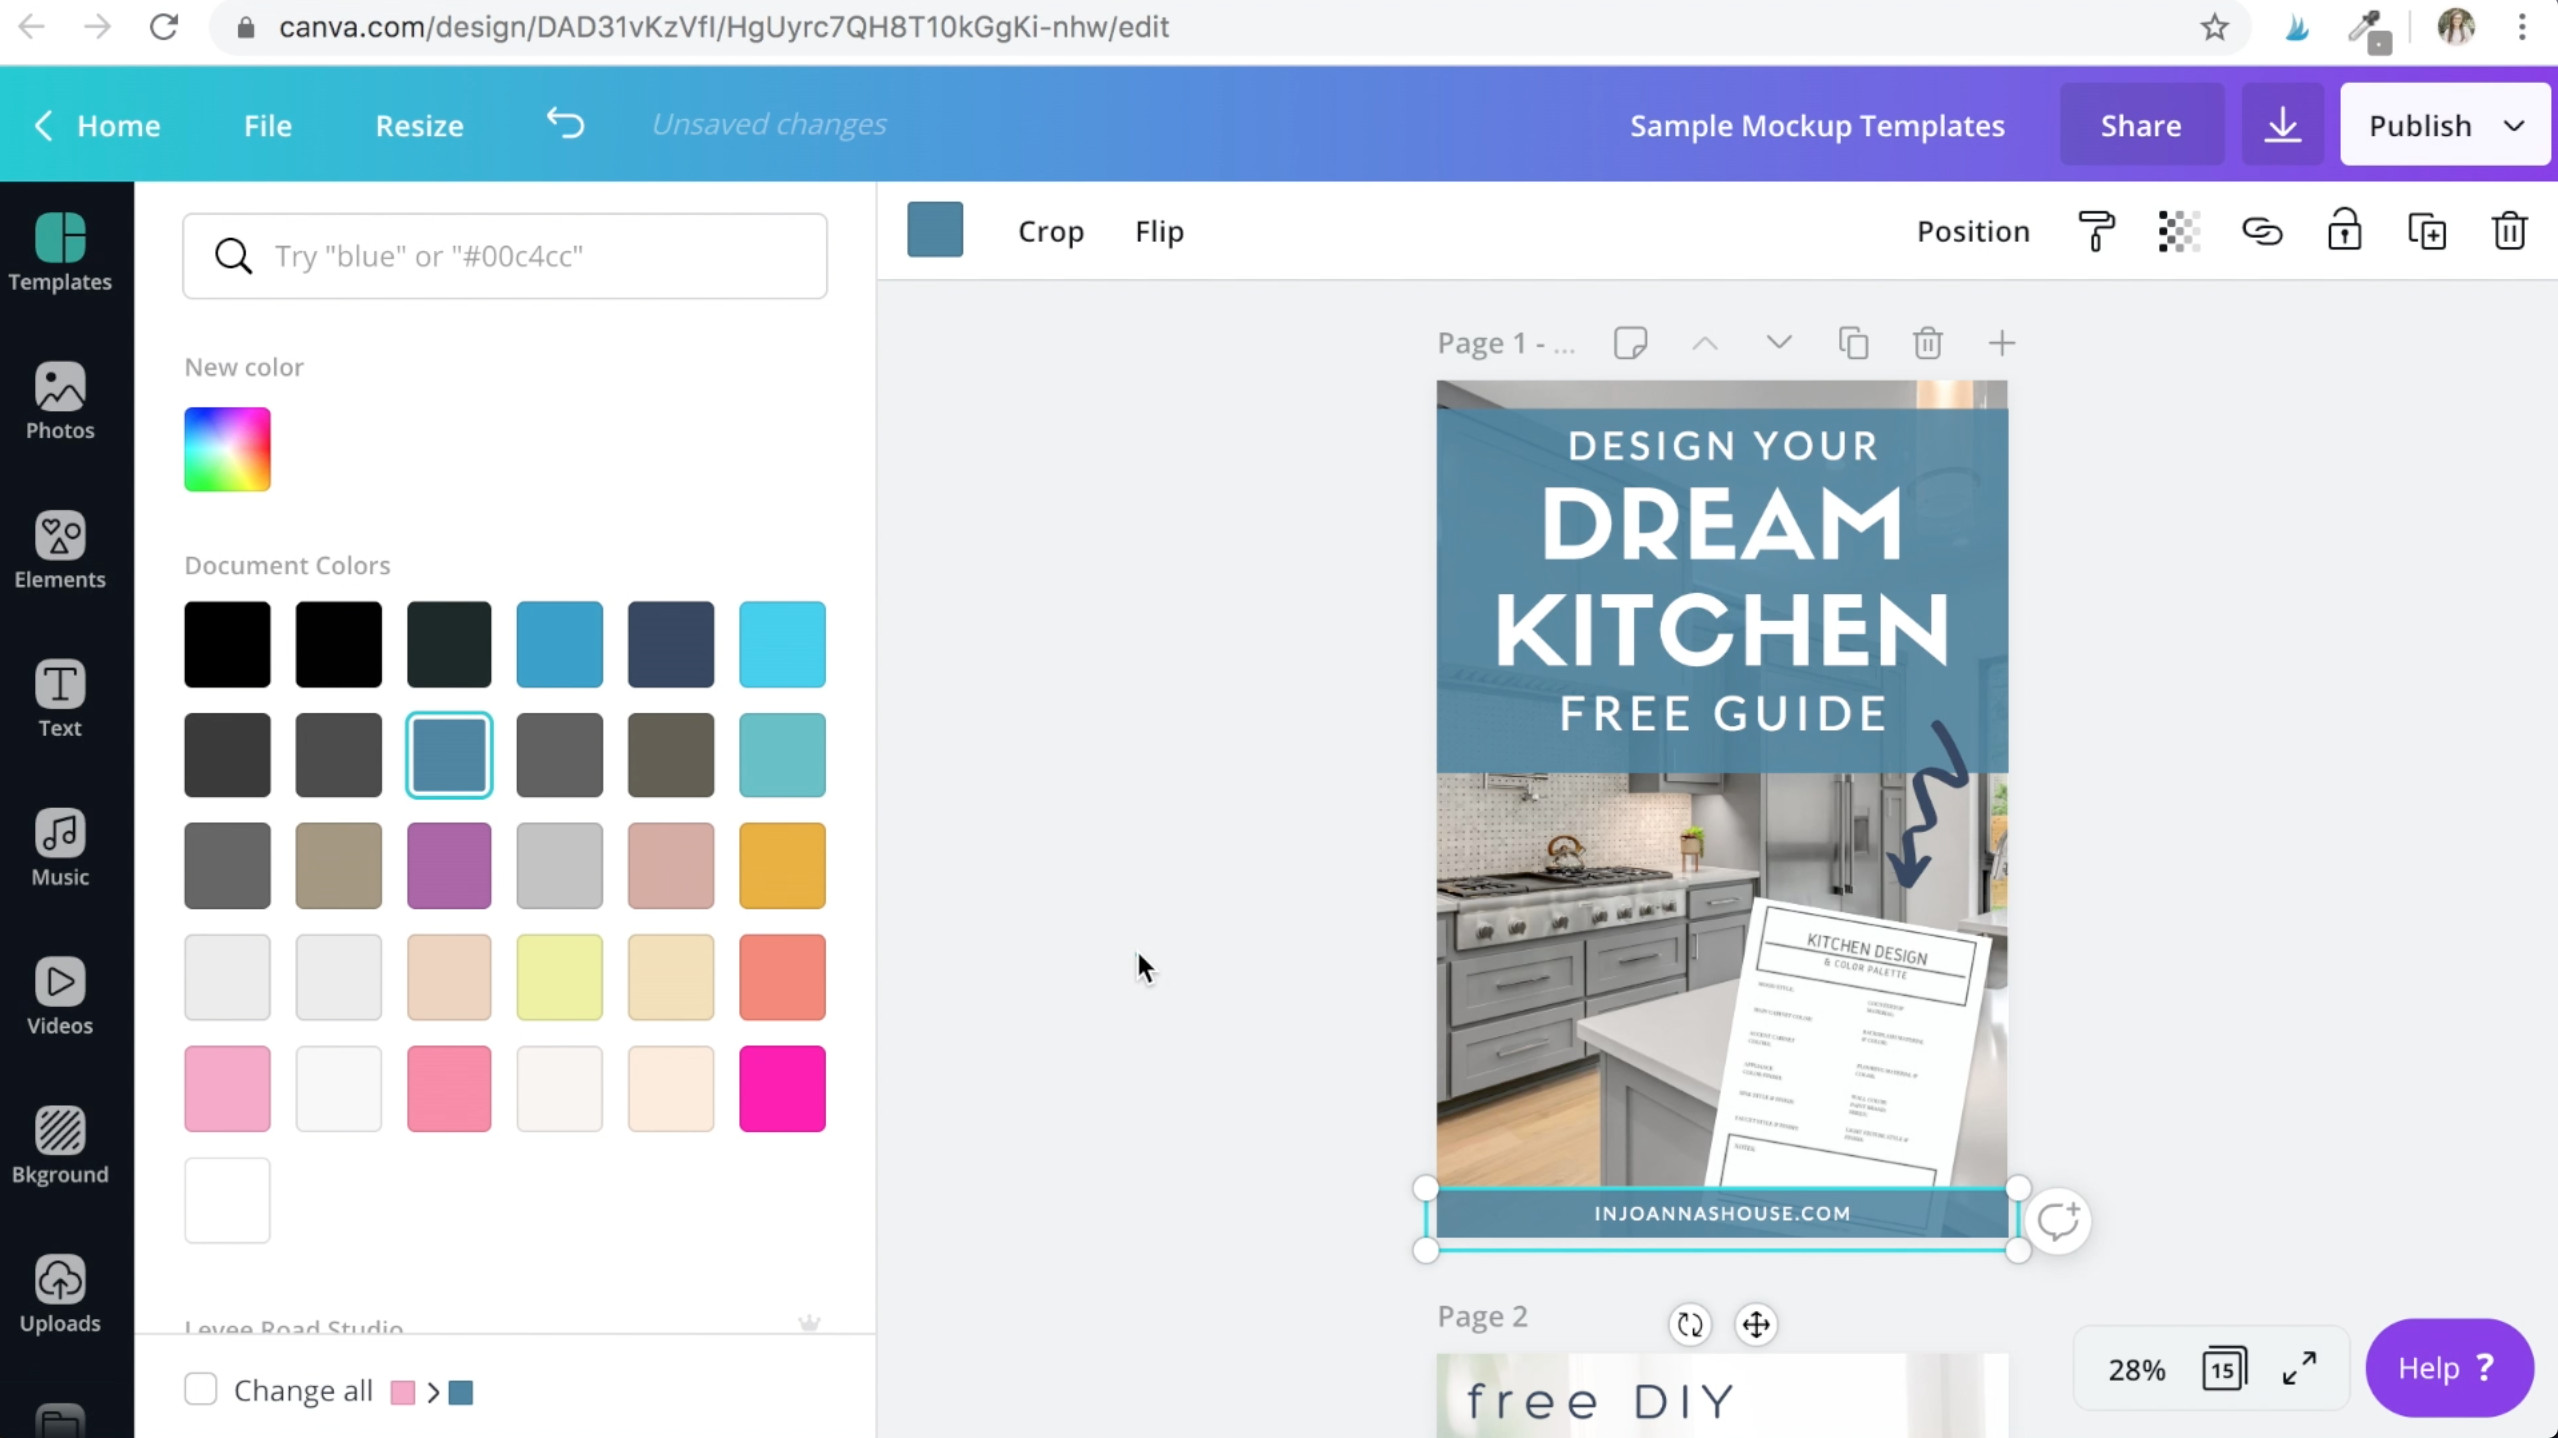Delete selected element with toolbar trash icon

pos(2509,232)
